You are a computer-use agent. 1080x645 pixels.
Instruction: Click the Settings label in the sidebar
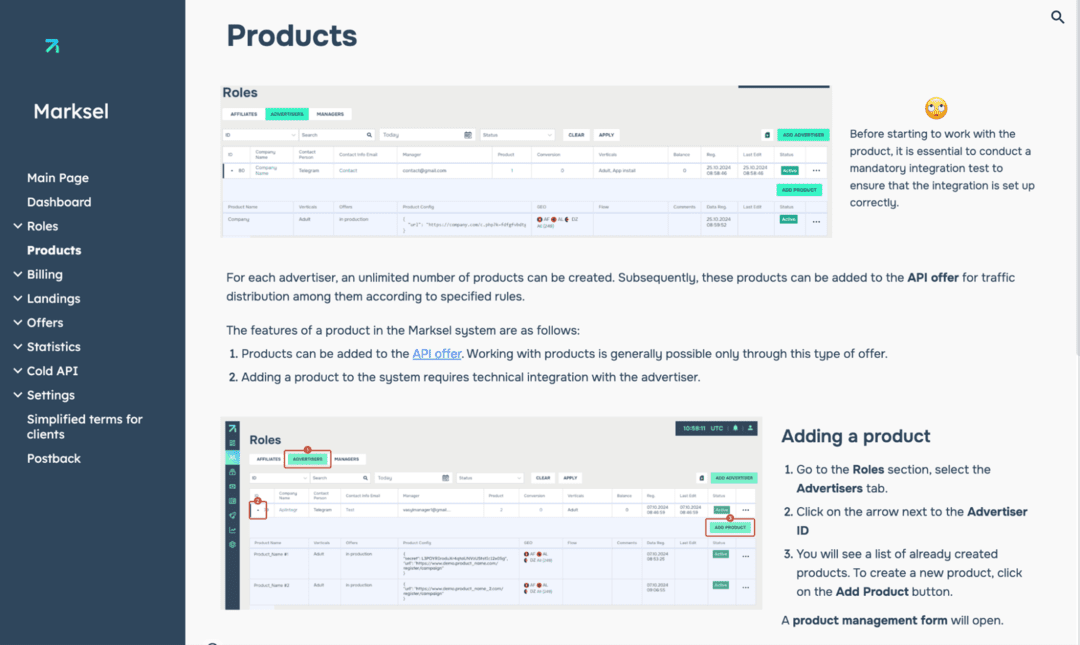(x=51, y=395)
